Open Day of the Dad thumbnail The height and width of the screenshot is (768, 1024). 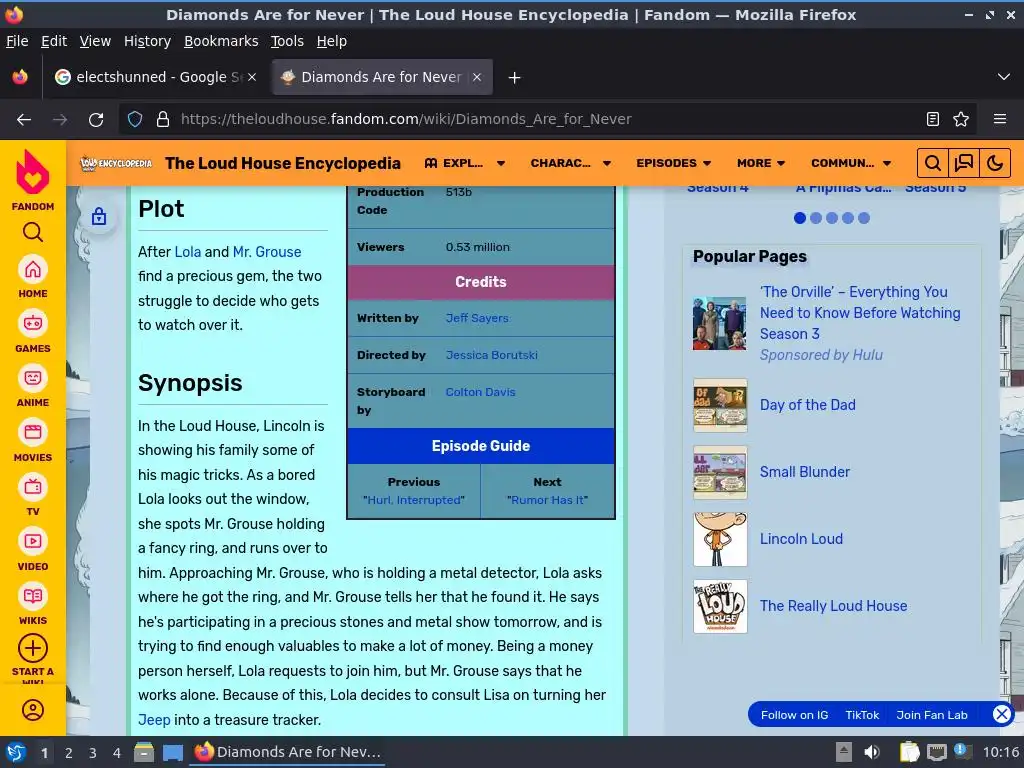tap(720, 405)
